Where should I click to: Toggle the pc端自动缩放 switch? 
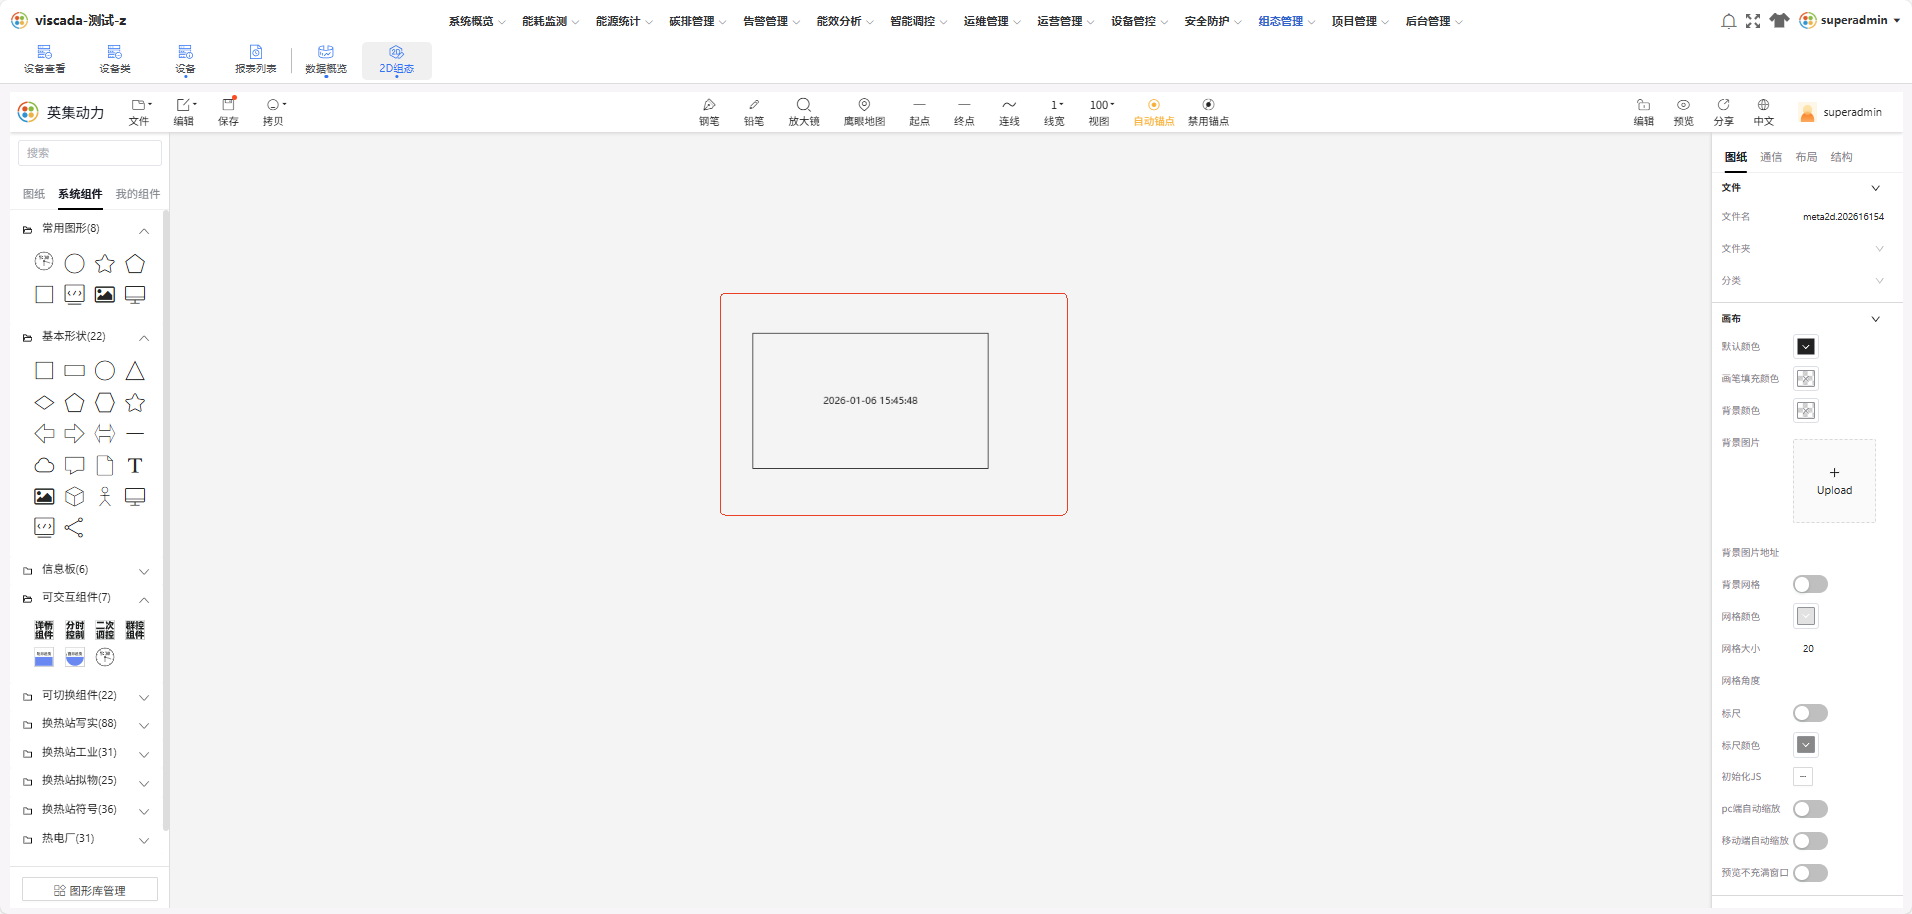click(x=1810, y=809)
